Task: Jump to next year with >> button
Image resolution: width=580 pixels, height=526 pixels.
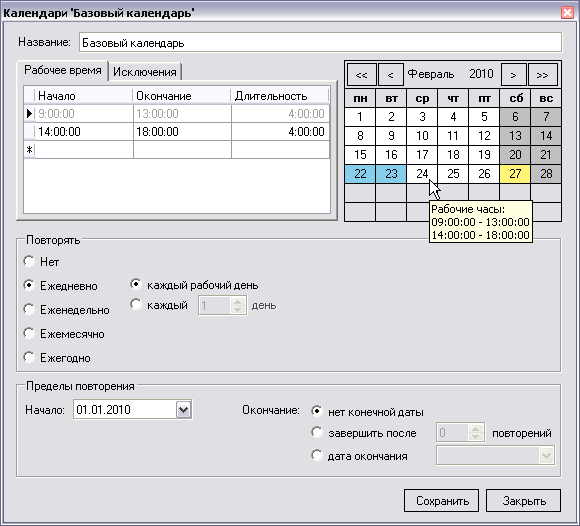Action: [x=543, y=75]
